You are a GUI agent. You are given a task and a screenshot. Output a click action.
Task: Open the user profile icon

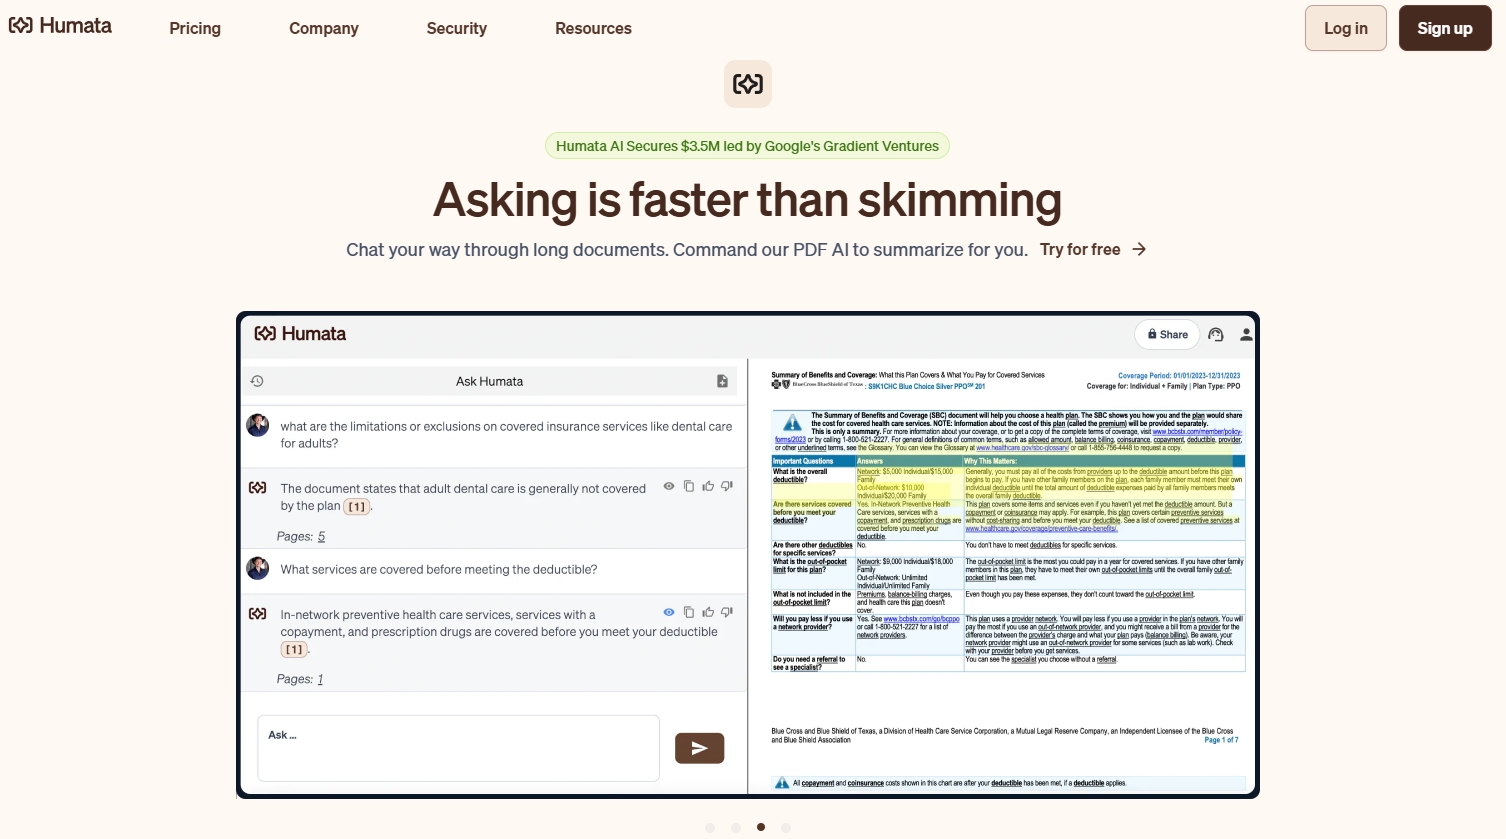pyautogui.click(x=1246, y=335)
